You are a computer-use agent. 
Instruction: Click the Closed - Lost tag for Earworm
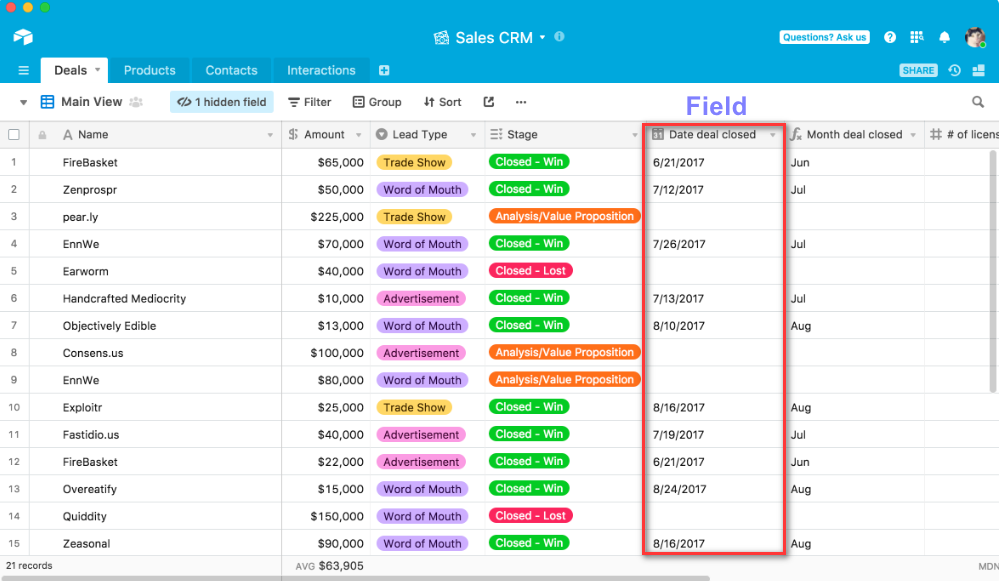(530, 271)
